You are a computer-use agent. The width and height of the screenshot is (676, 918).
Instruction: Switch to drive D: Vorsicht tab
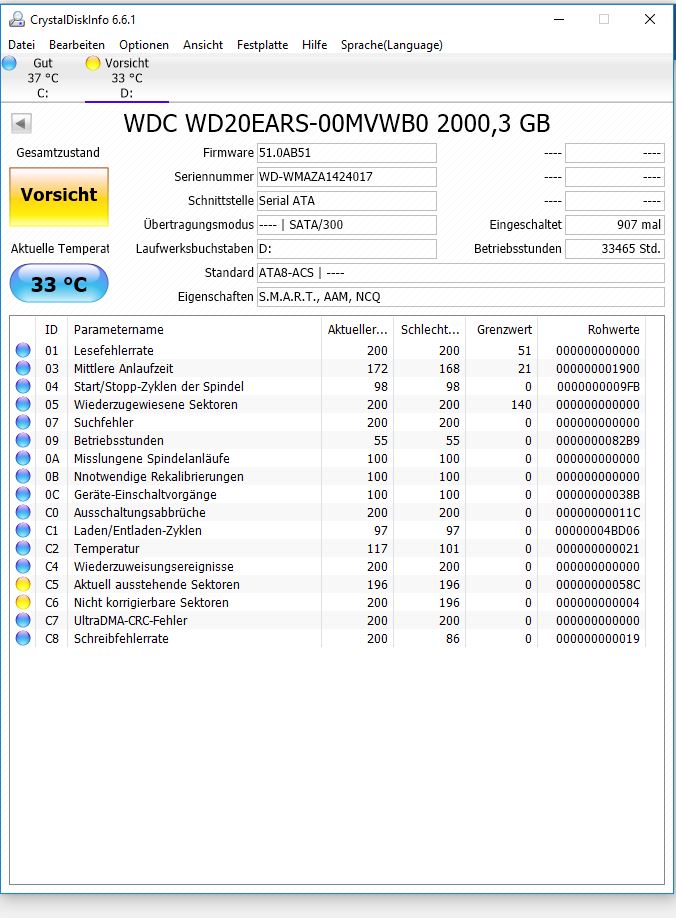126,78
